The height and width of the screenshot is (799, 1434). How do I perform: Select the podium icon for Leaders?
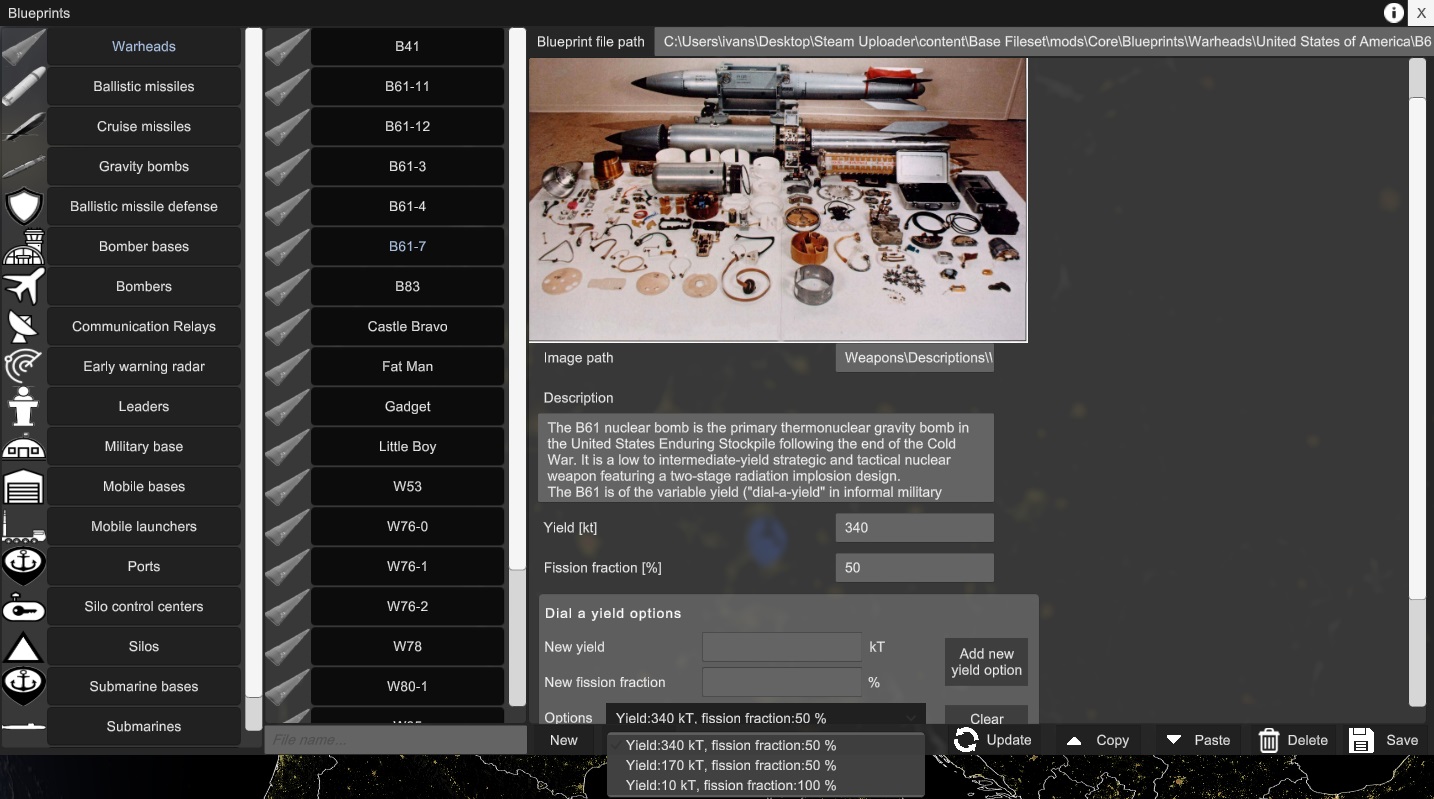coord(24,406)
